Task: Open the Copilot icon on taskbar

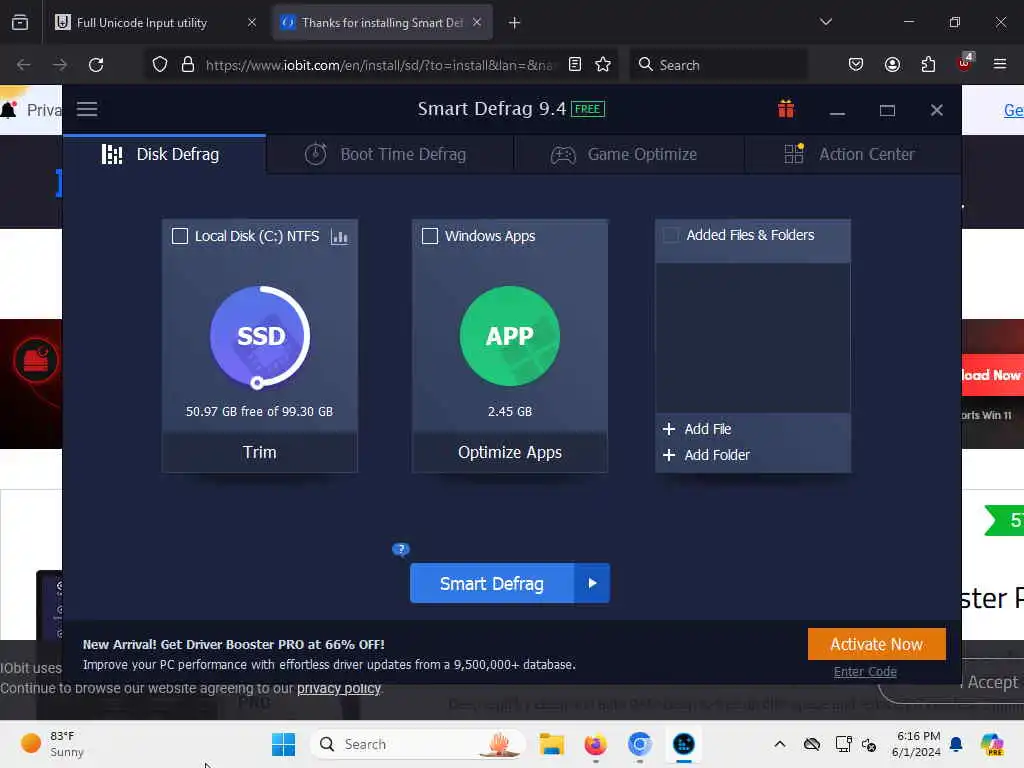Action: tap(991, 744)
